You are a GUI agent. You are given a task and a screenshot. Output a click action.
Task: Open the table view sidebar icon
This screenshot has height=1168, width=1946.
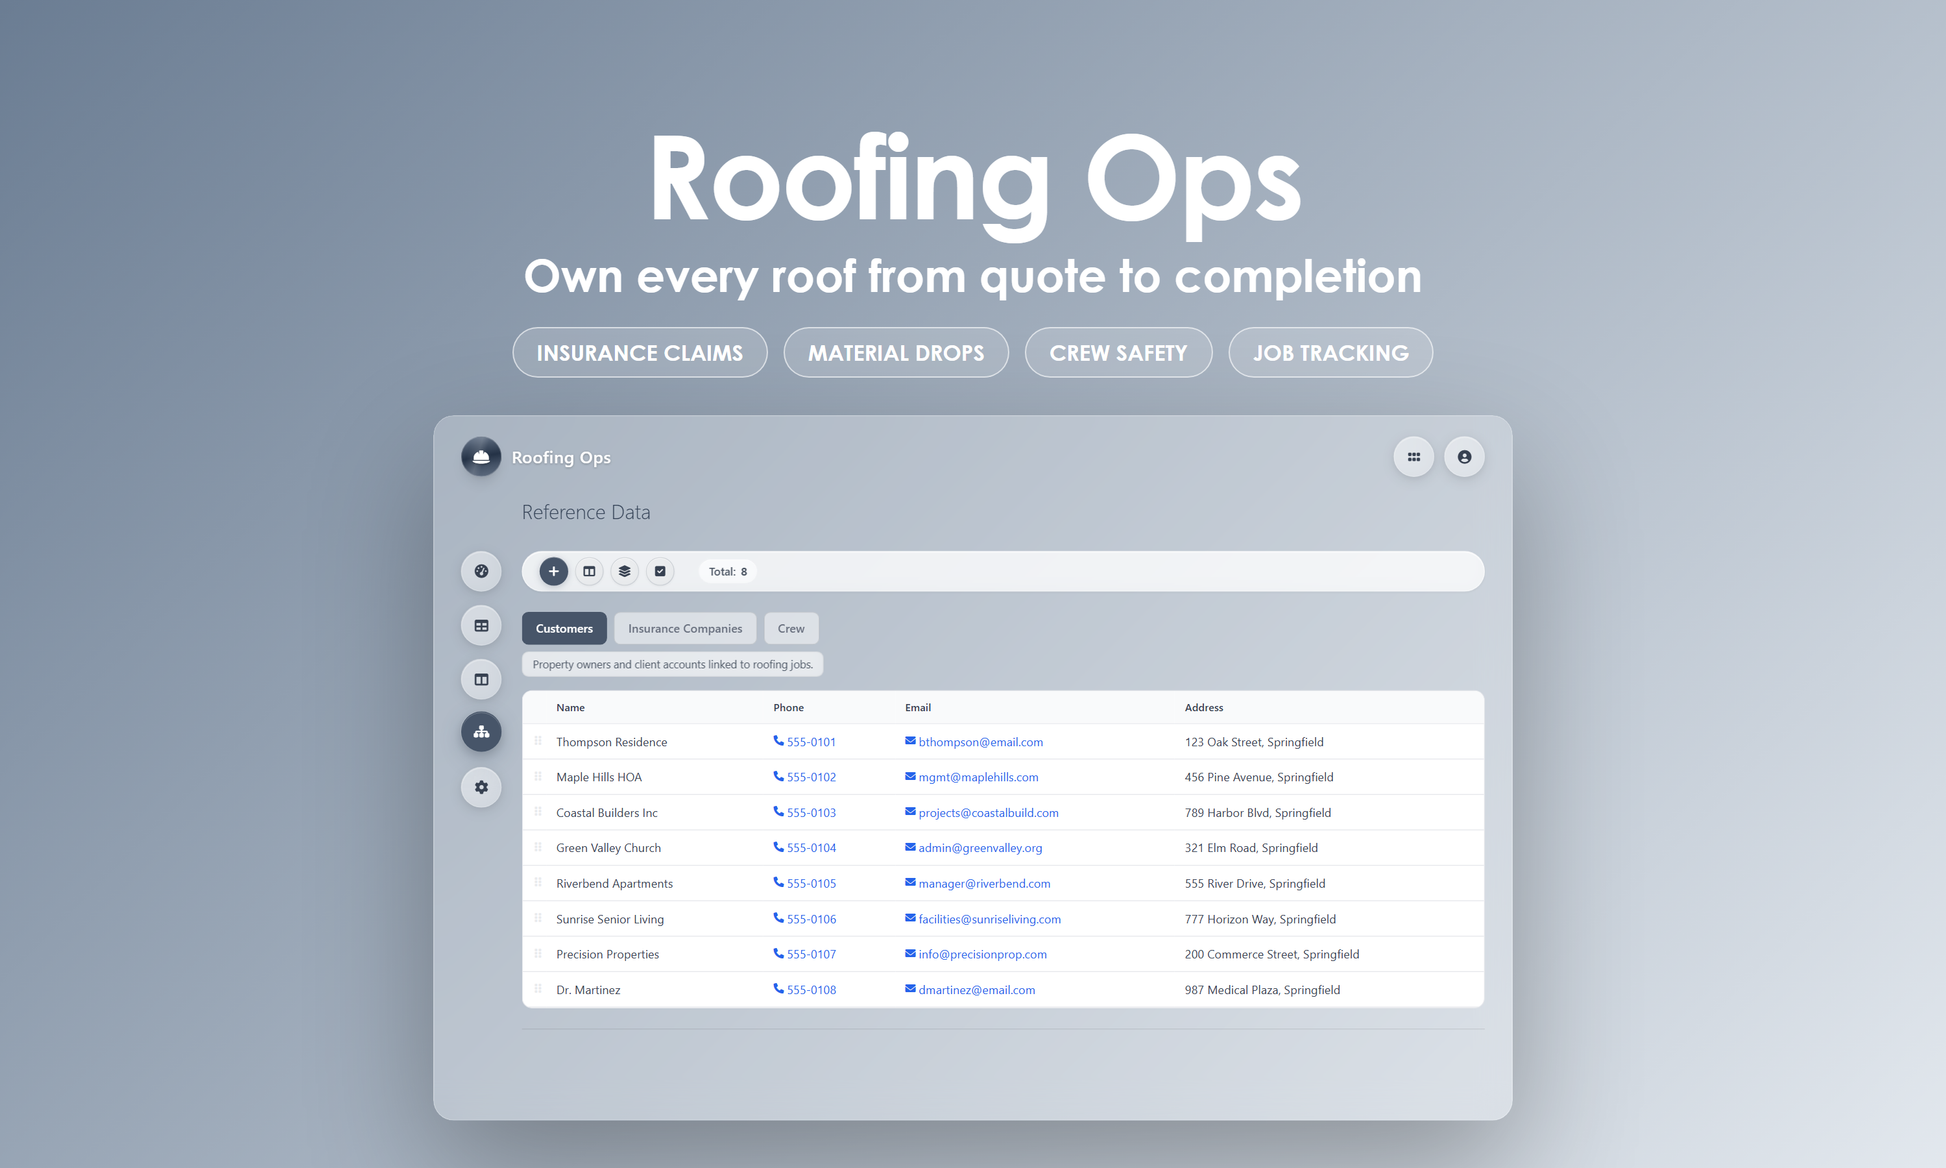pyautogui.click(x=481, y=625)
